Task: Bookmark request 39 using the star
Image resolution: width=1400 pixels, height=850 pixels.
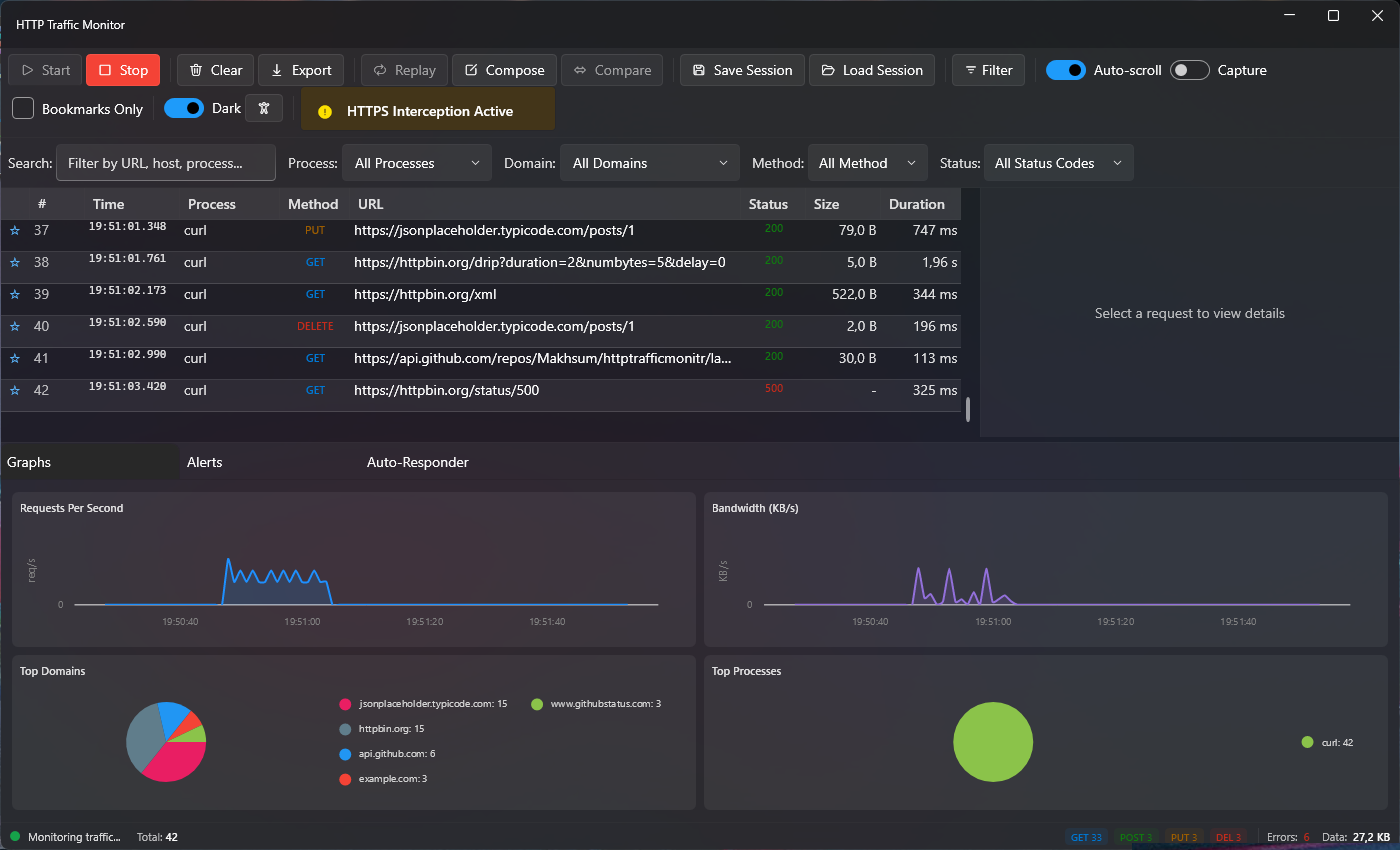Action: pos(15,295)
